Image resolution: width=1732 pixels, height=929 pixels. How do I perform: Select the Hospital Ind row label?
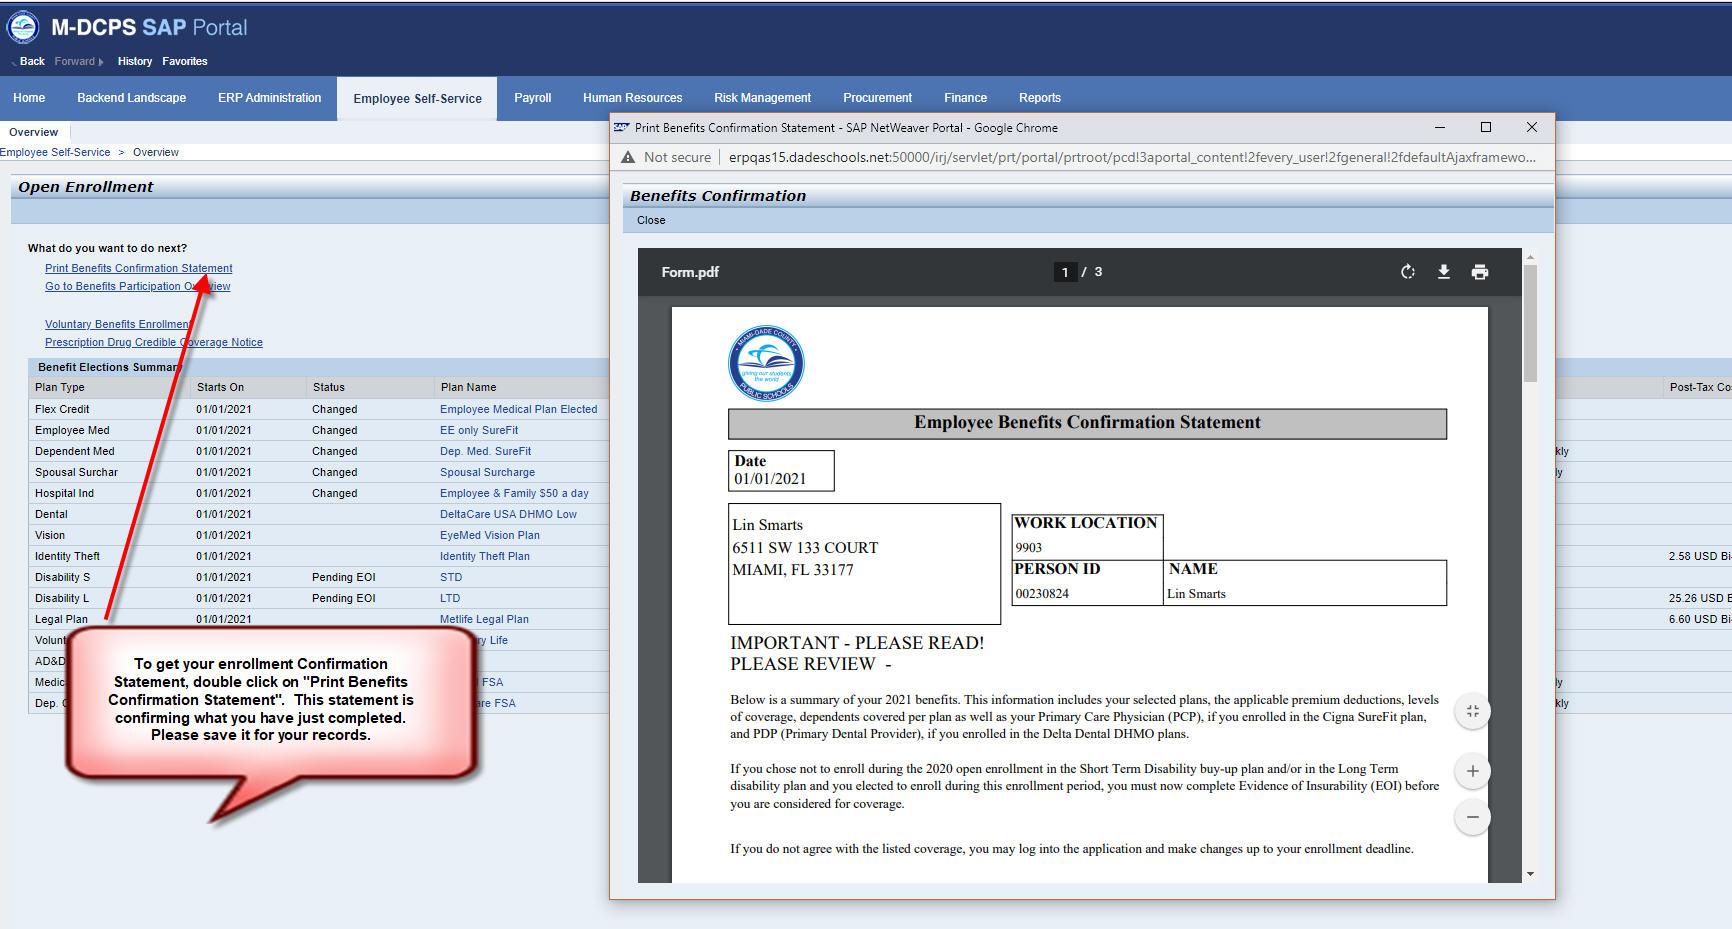[64, 493]
